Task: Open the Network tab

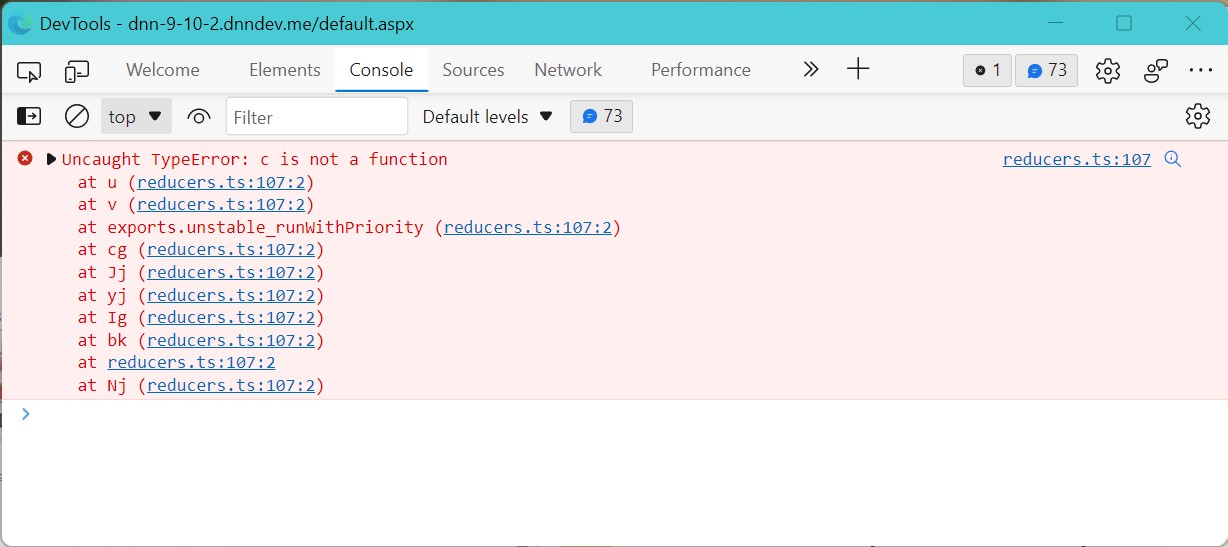Action: pos(568,70)
